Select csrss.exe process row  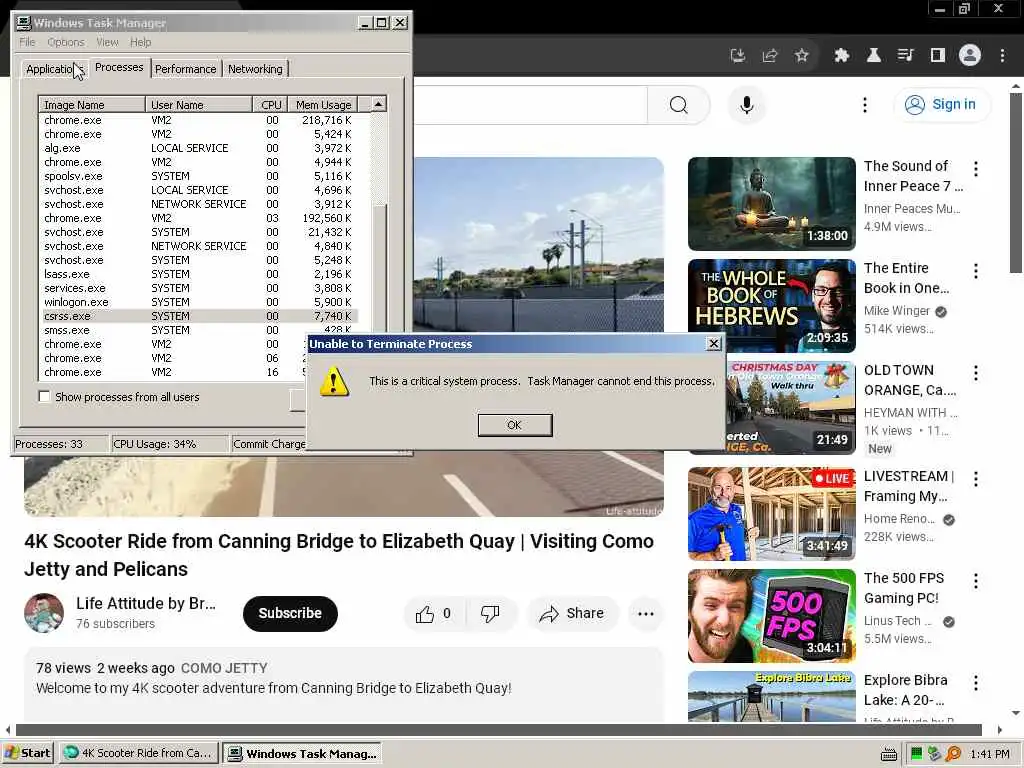[198, 316]
